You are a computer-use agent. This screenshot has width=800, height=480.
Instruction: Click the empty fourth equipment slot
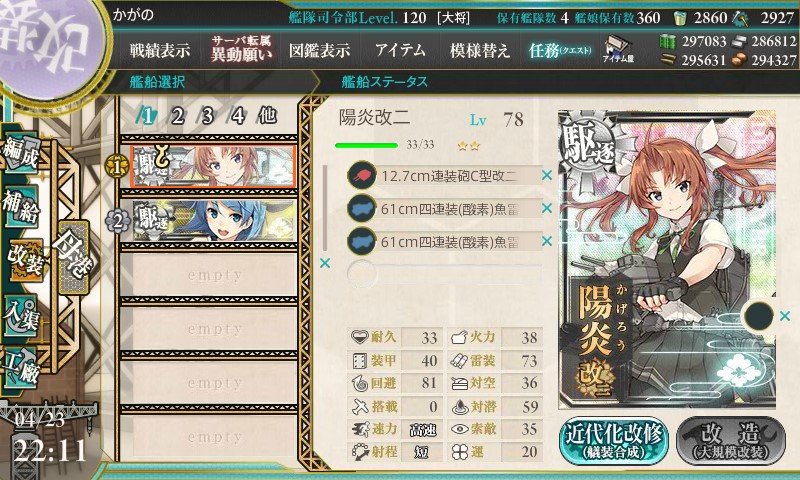pos(444,273)
